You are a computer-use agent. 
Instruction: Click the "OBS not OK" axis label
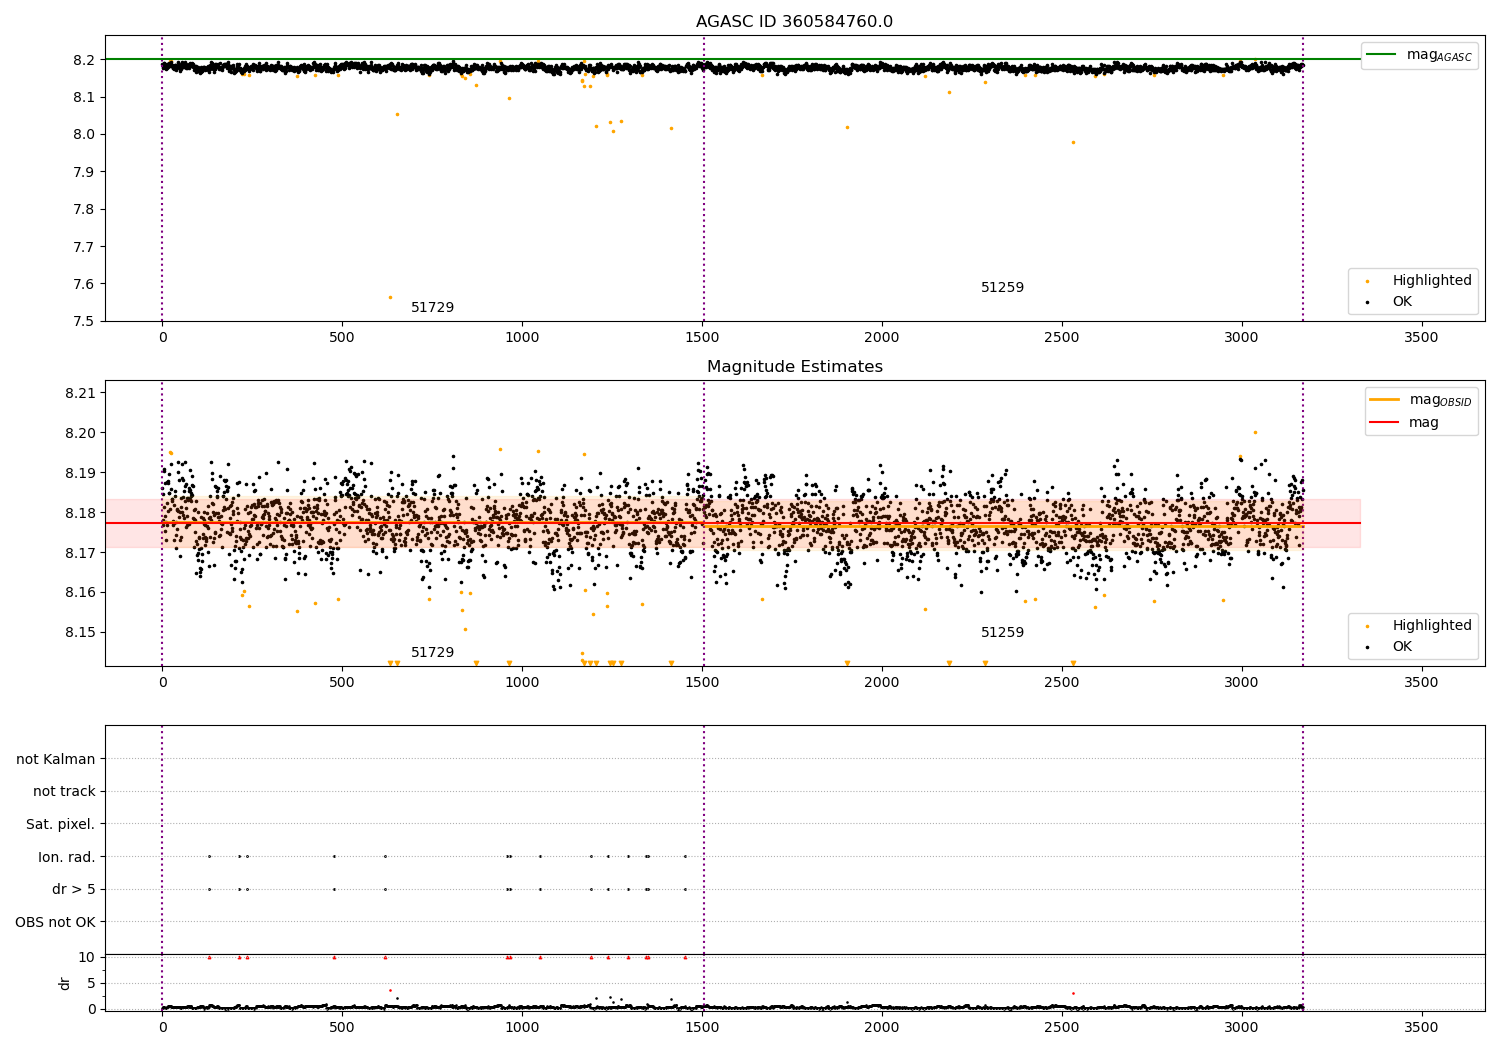(55, 923)
